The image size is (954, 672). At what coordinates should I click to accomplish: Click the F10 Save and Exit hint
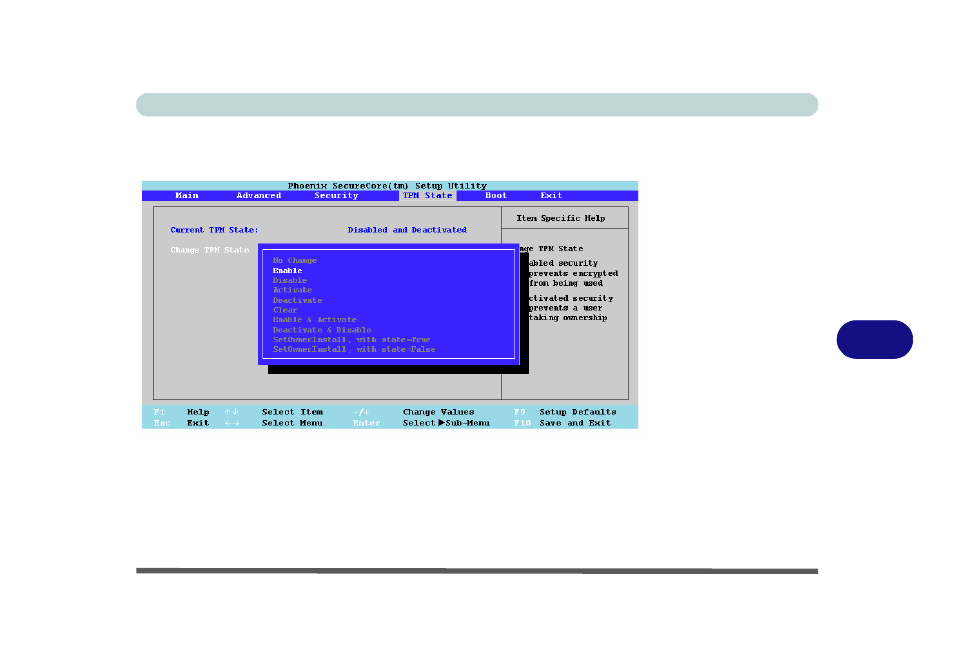(562, 423)
